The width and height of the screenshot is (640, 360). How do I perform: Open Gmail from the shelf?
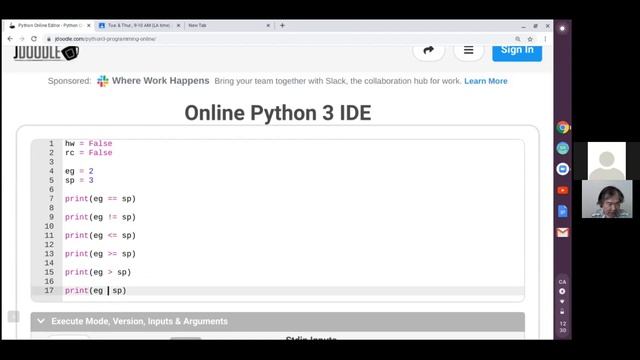[562, 233]
